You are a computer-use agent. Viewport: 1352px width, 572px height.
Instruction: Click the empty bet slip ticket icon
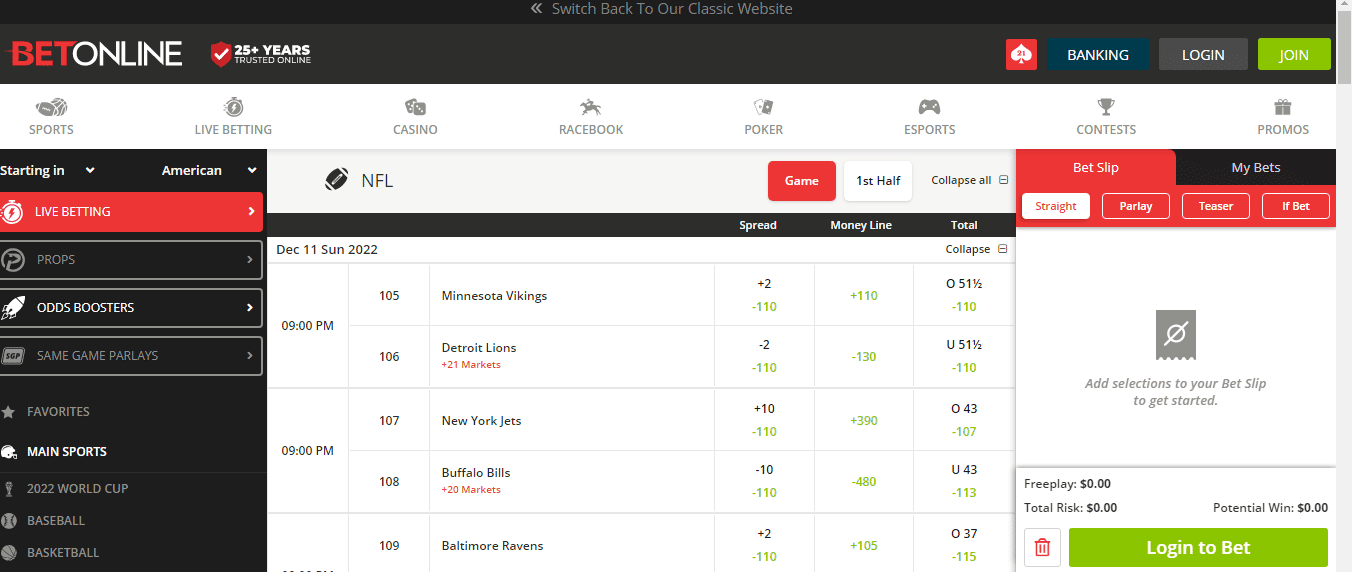pos(1175,335)
